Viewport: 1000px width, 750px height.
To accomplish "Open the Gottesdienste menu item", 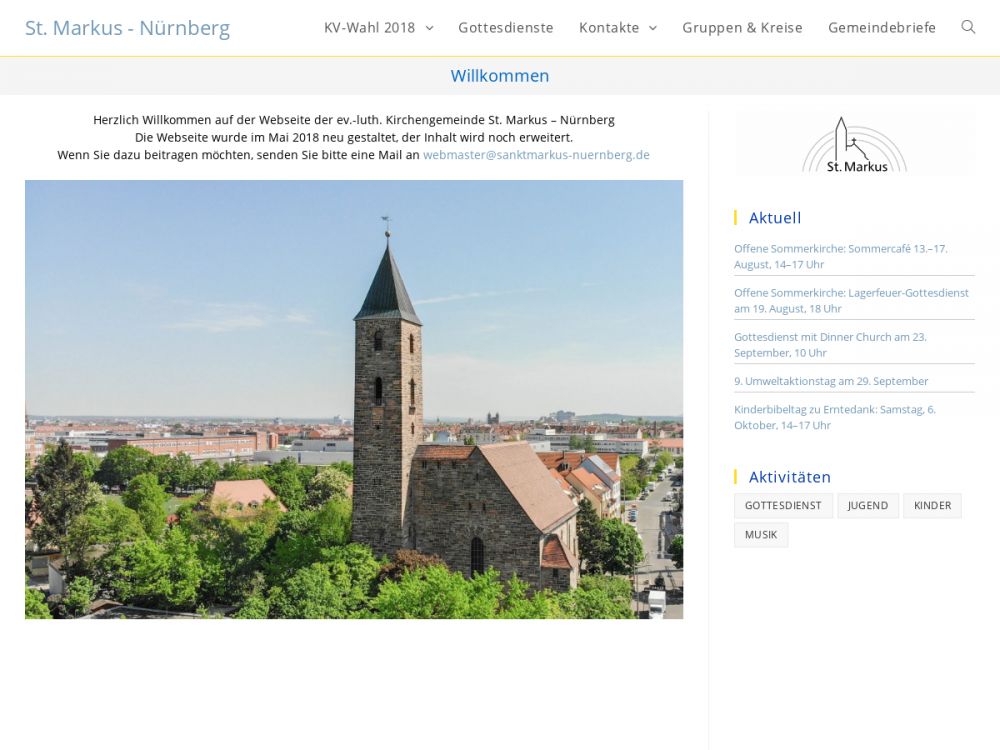I will pos(505,28).
